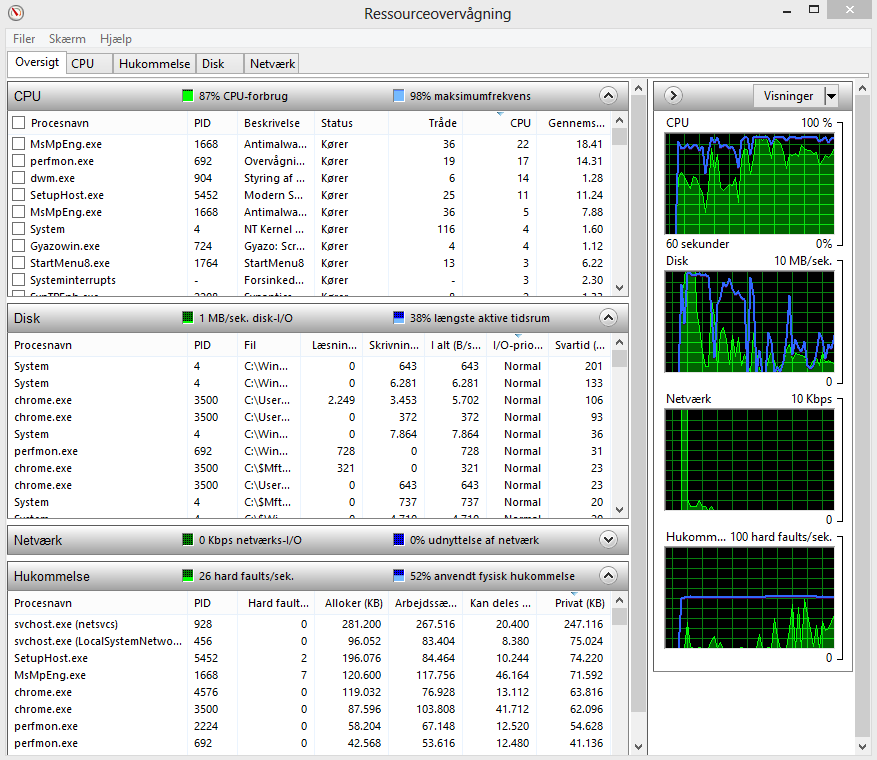The height and width of the screenshot is (760, 877).
Task: Click the blue maximum frequency indicator square
Action: click(x=399, y=96)
